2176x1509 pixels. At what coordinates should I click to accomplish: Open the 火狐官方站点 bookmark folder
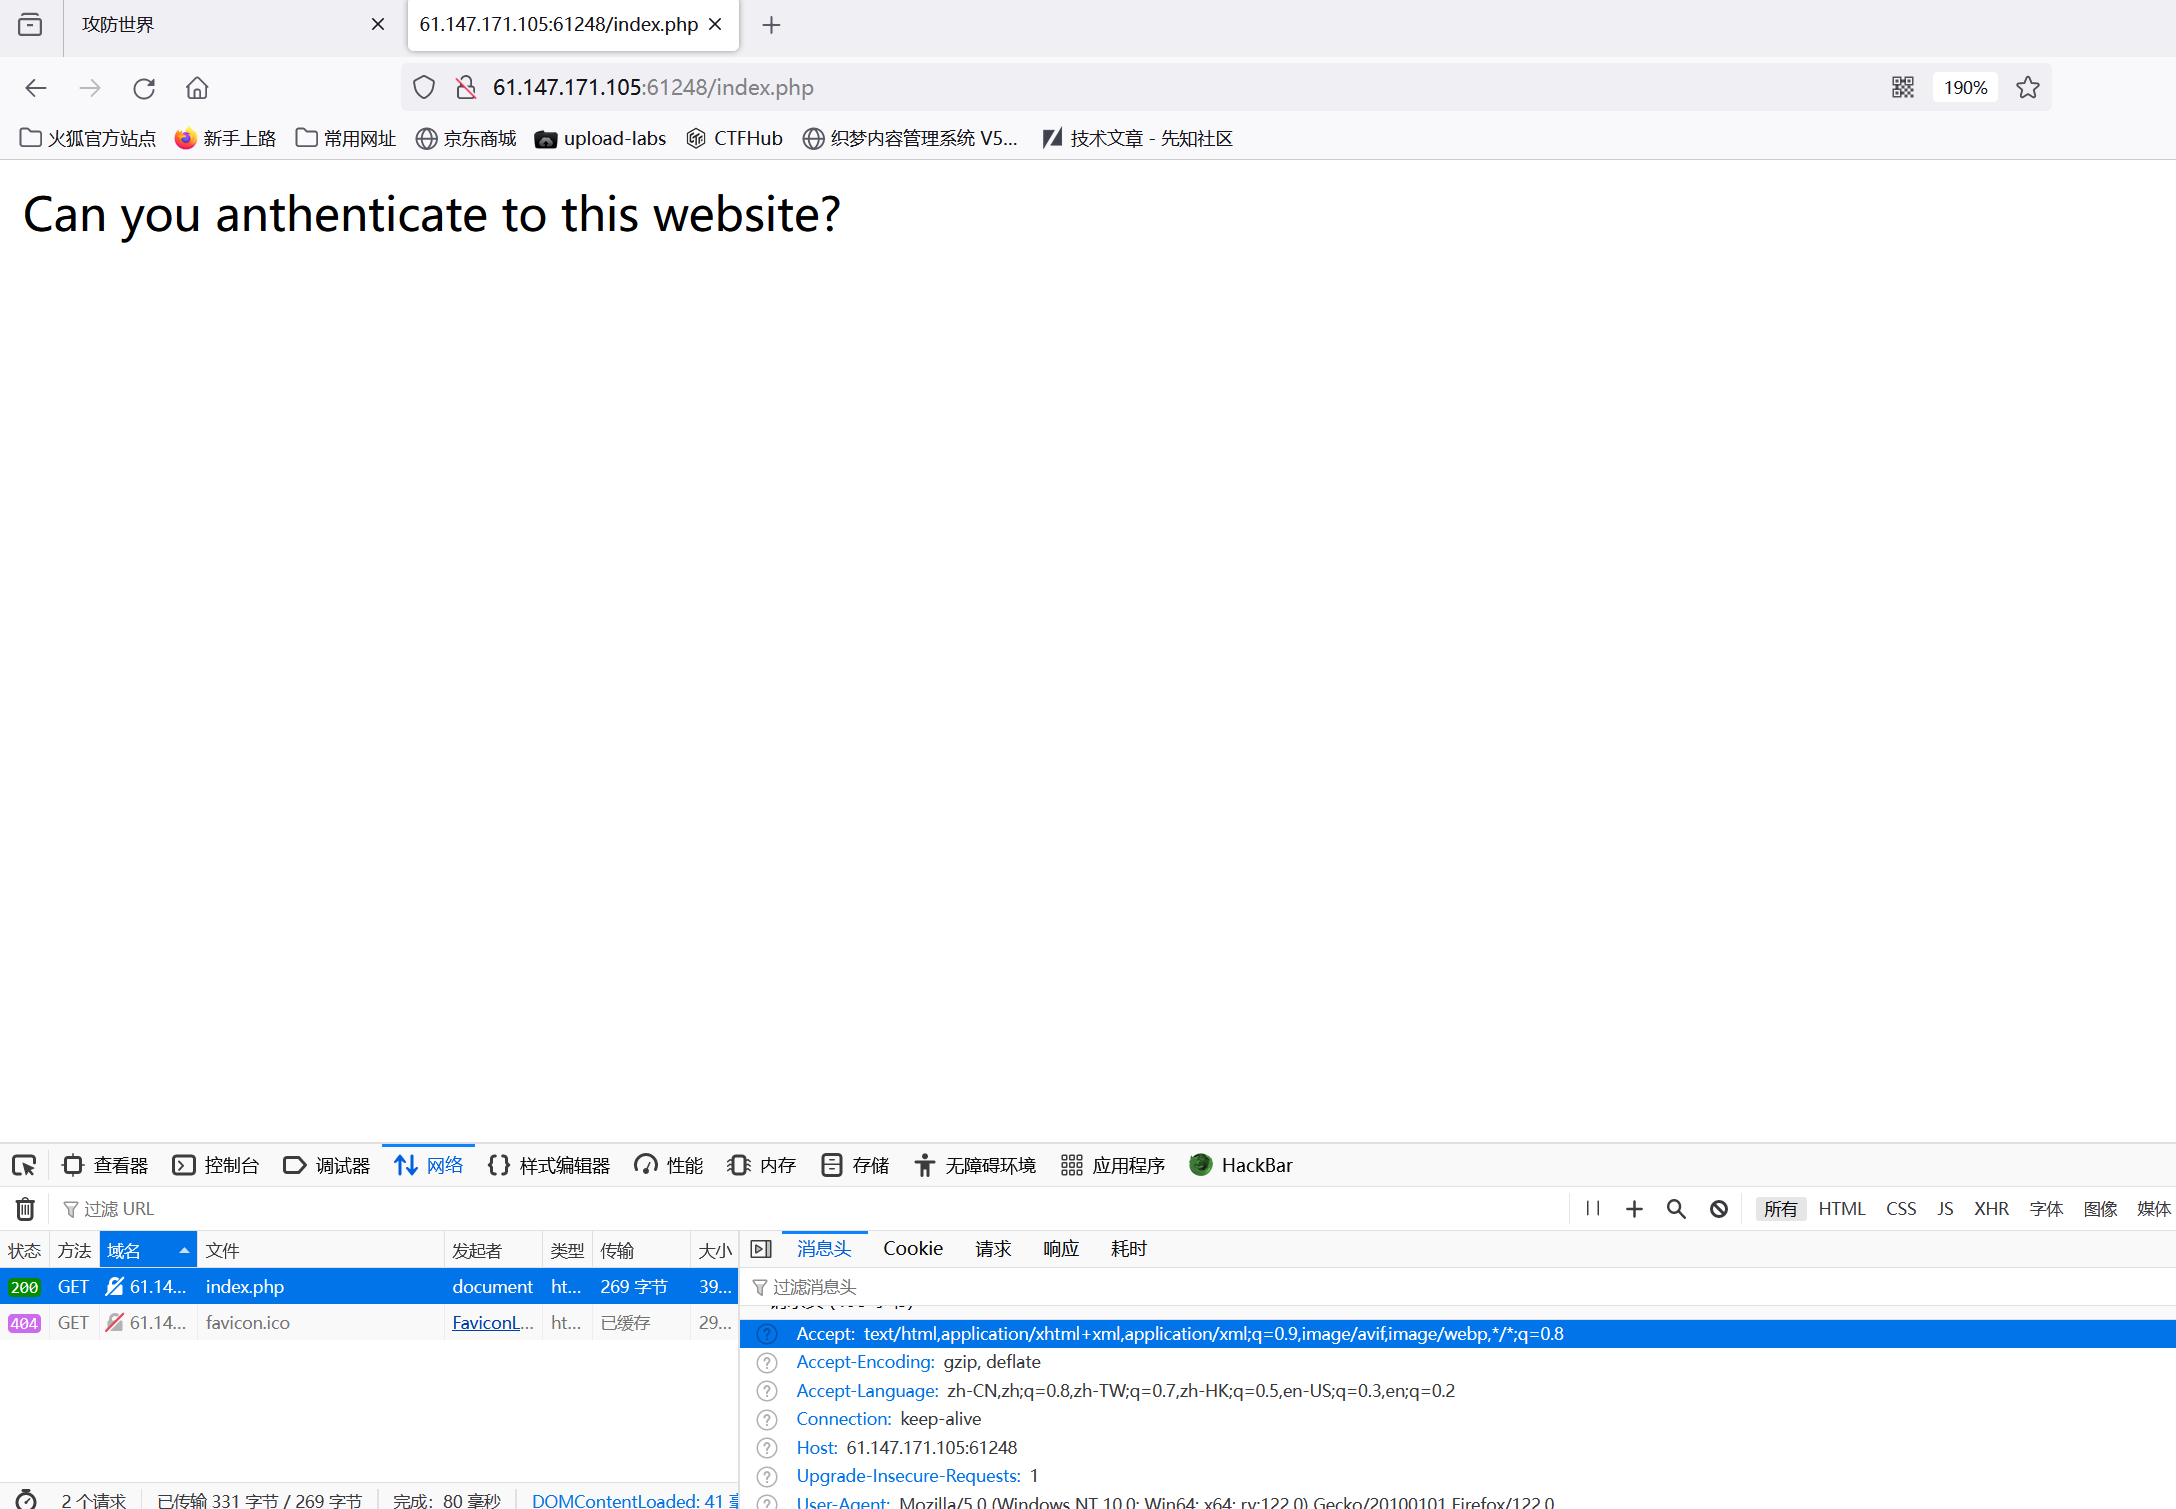(88, 138)
